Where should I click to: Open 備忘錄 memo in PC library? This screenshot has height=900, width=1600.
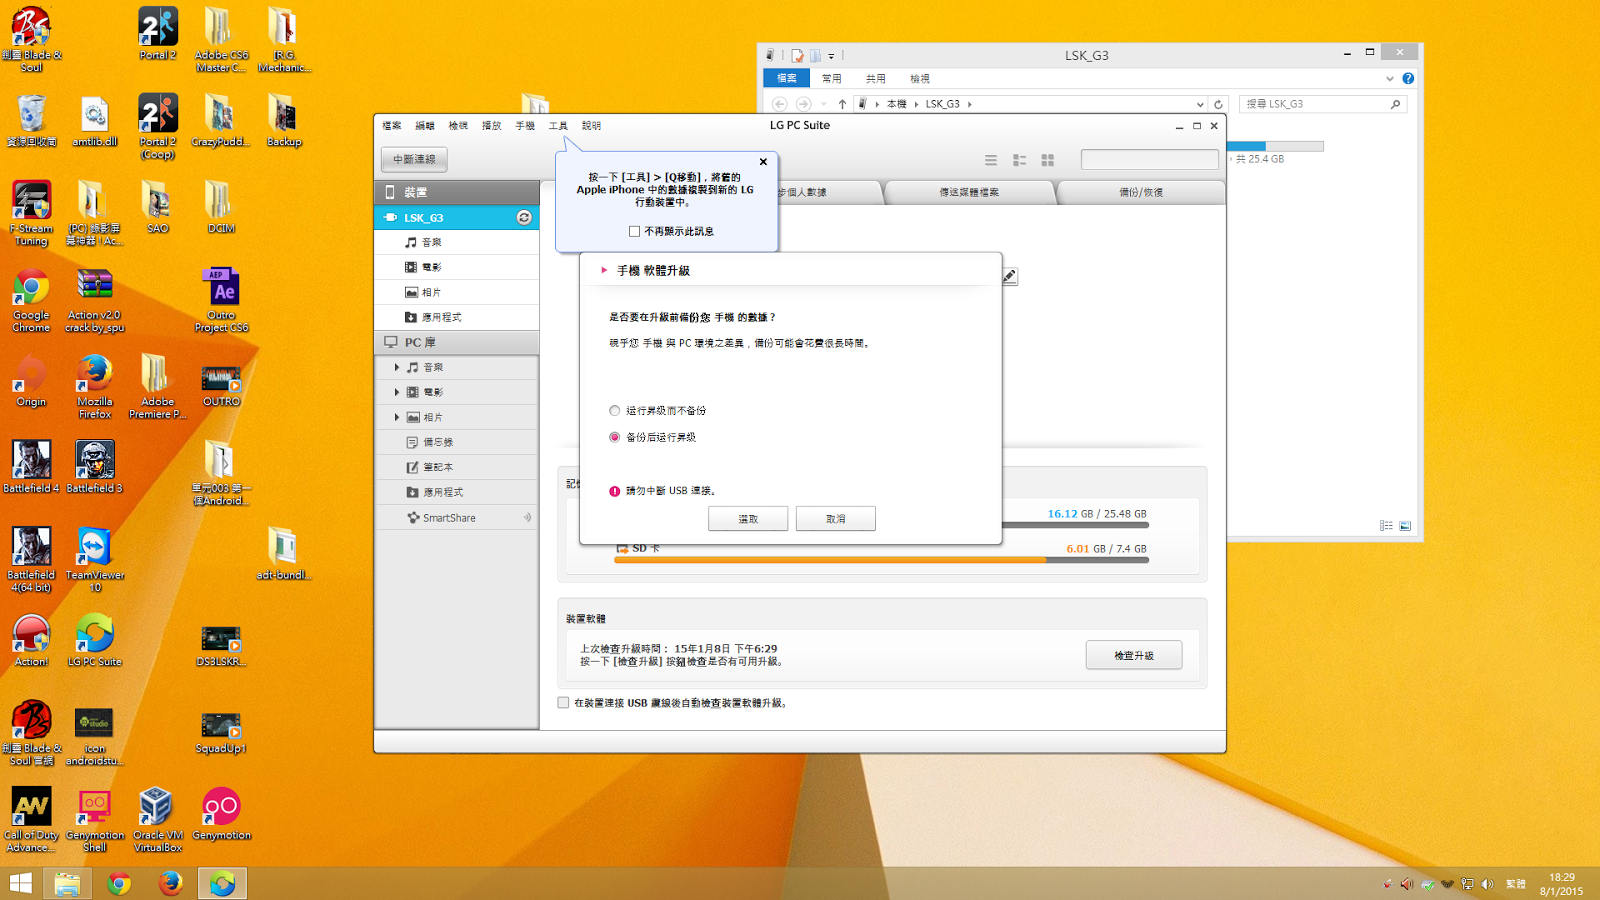pos(457,442)
